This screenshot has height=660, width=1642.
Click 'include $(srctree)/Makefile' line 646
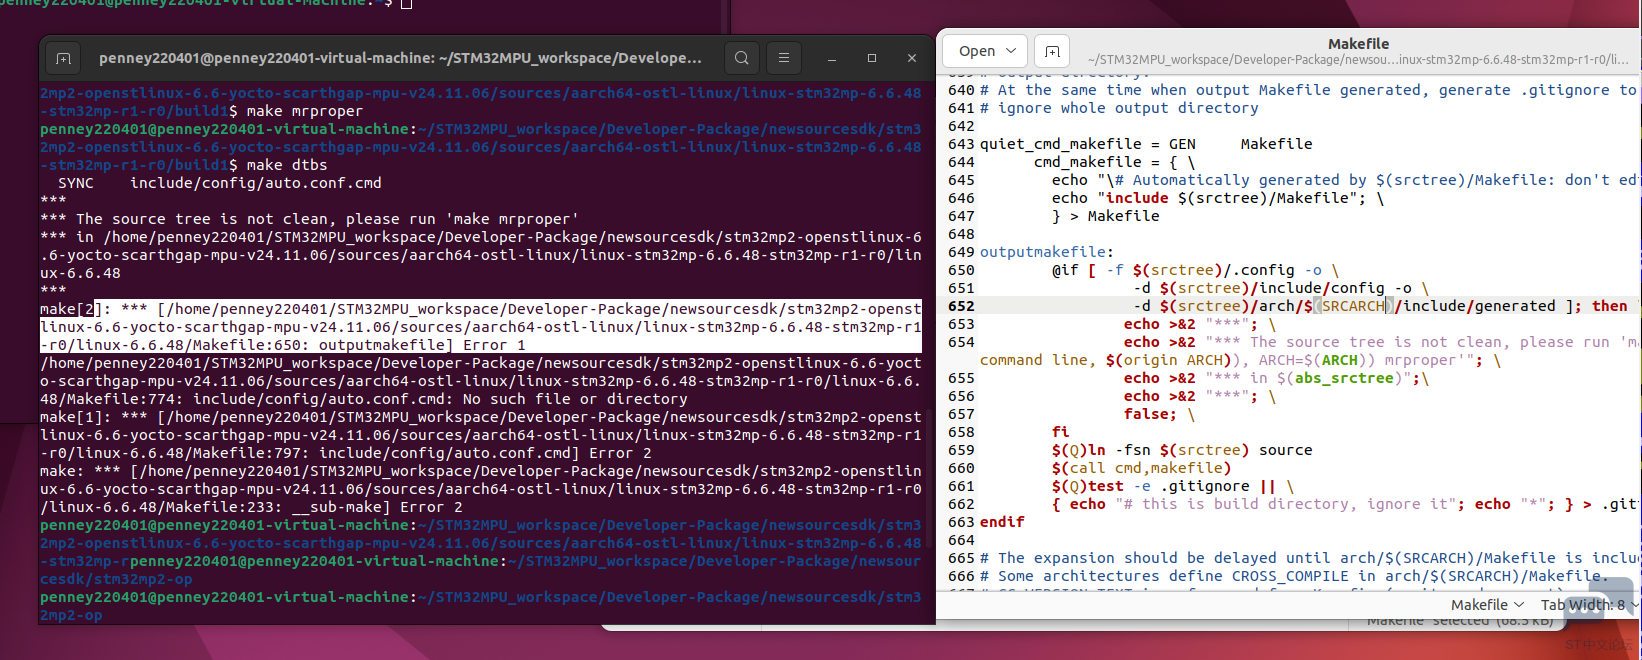coord(1218,198)
